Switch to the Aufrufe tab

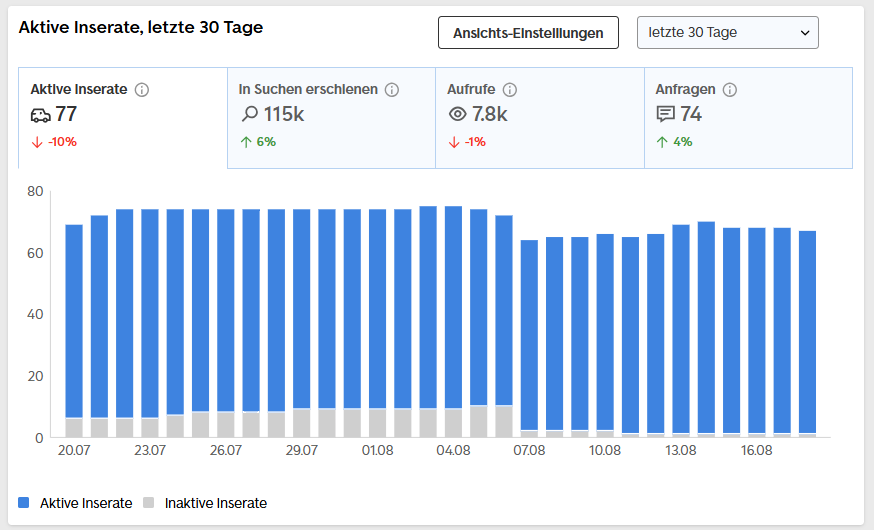point(540,118)
